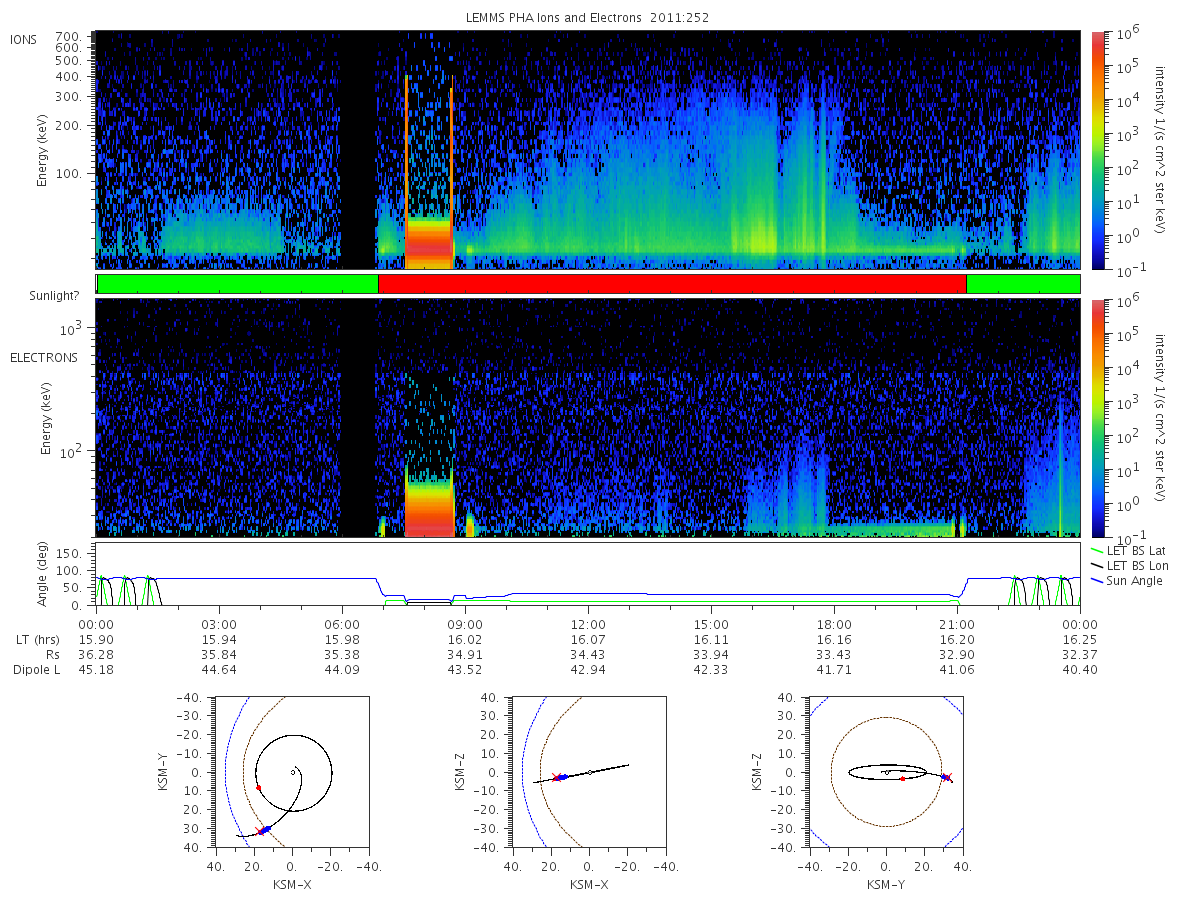Click the red segment of Sunlight bar
Screen dimensions: 1200x900
[672, 284]
